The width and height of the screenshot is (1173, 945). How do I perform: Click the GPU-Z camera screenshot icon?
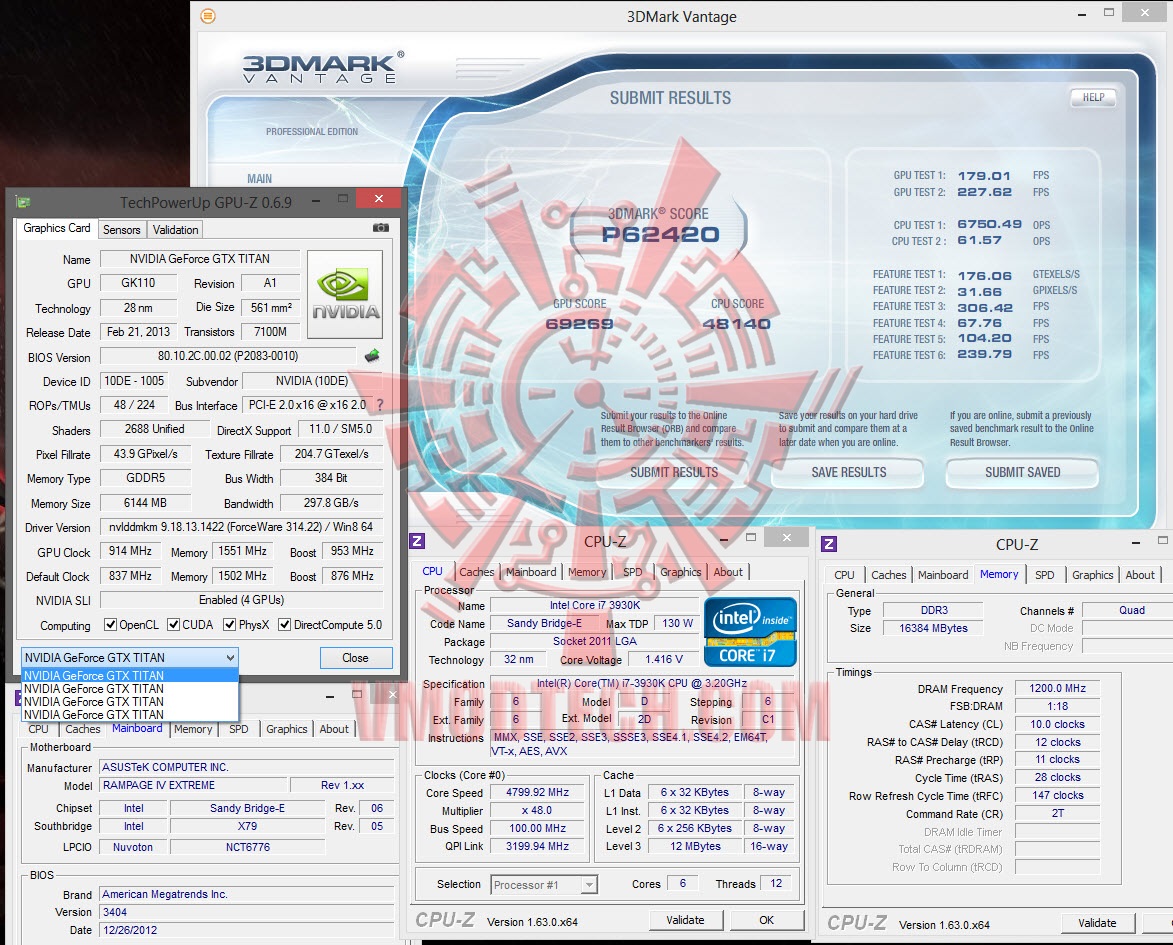[x=381, y=227]
